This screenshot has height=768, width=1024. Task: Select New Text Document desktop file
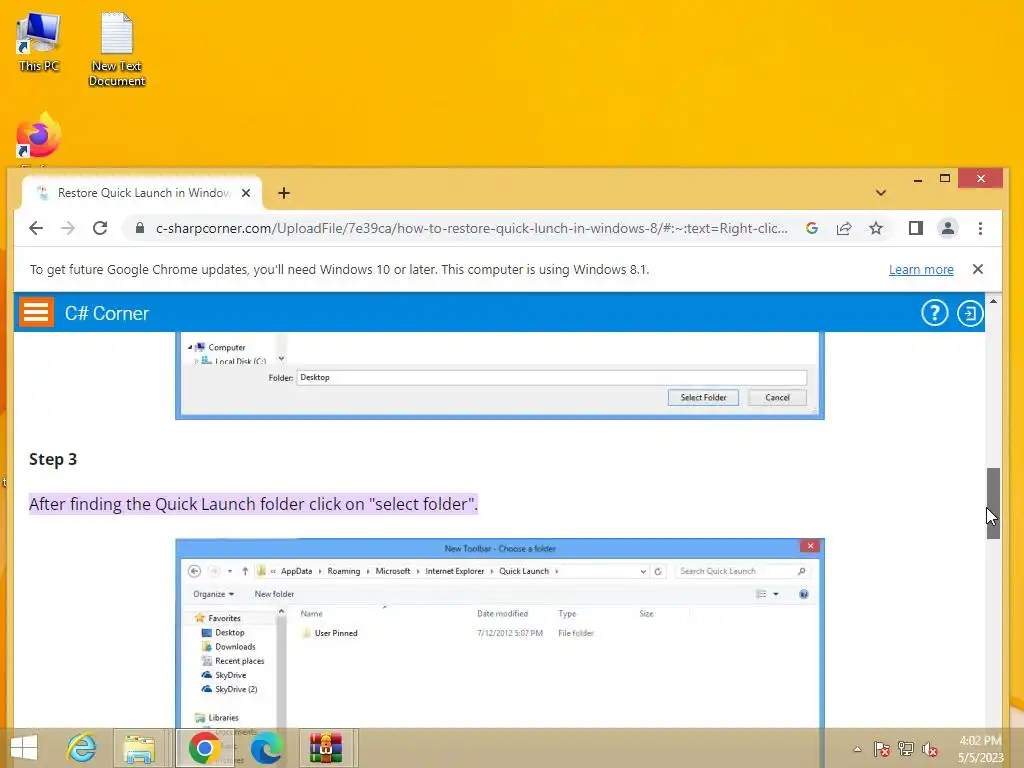(x=117, y=50)
